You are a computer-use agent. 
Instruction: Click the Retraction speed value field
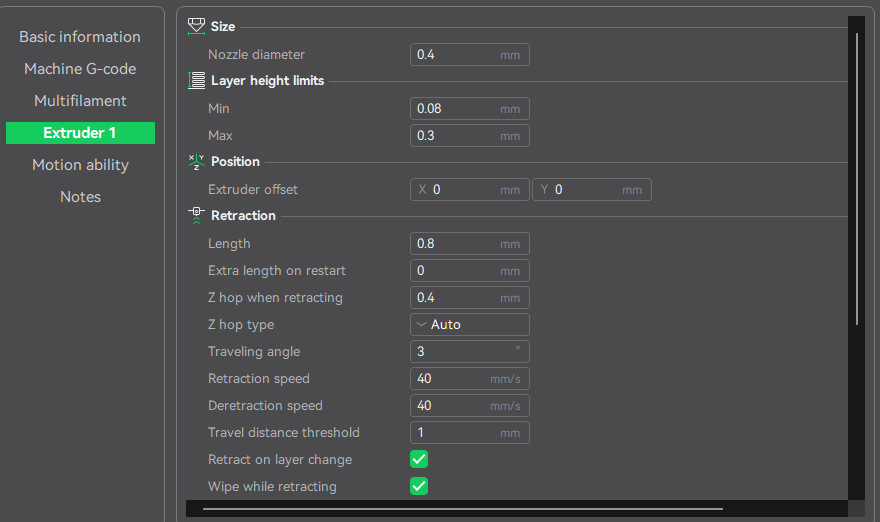click(470, 378)
